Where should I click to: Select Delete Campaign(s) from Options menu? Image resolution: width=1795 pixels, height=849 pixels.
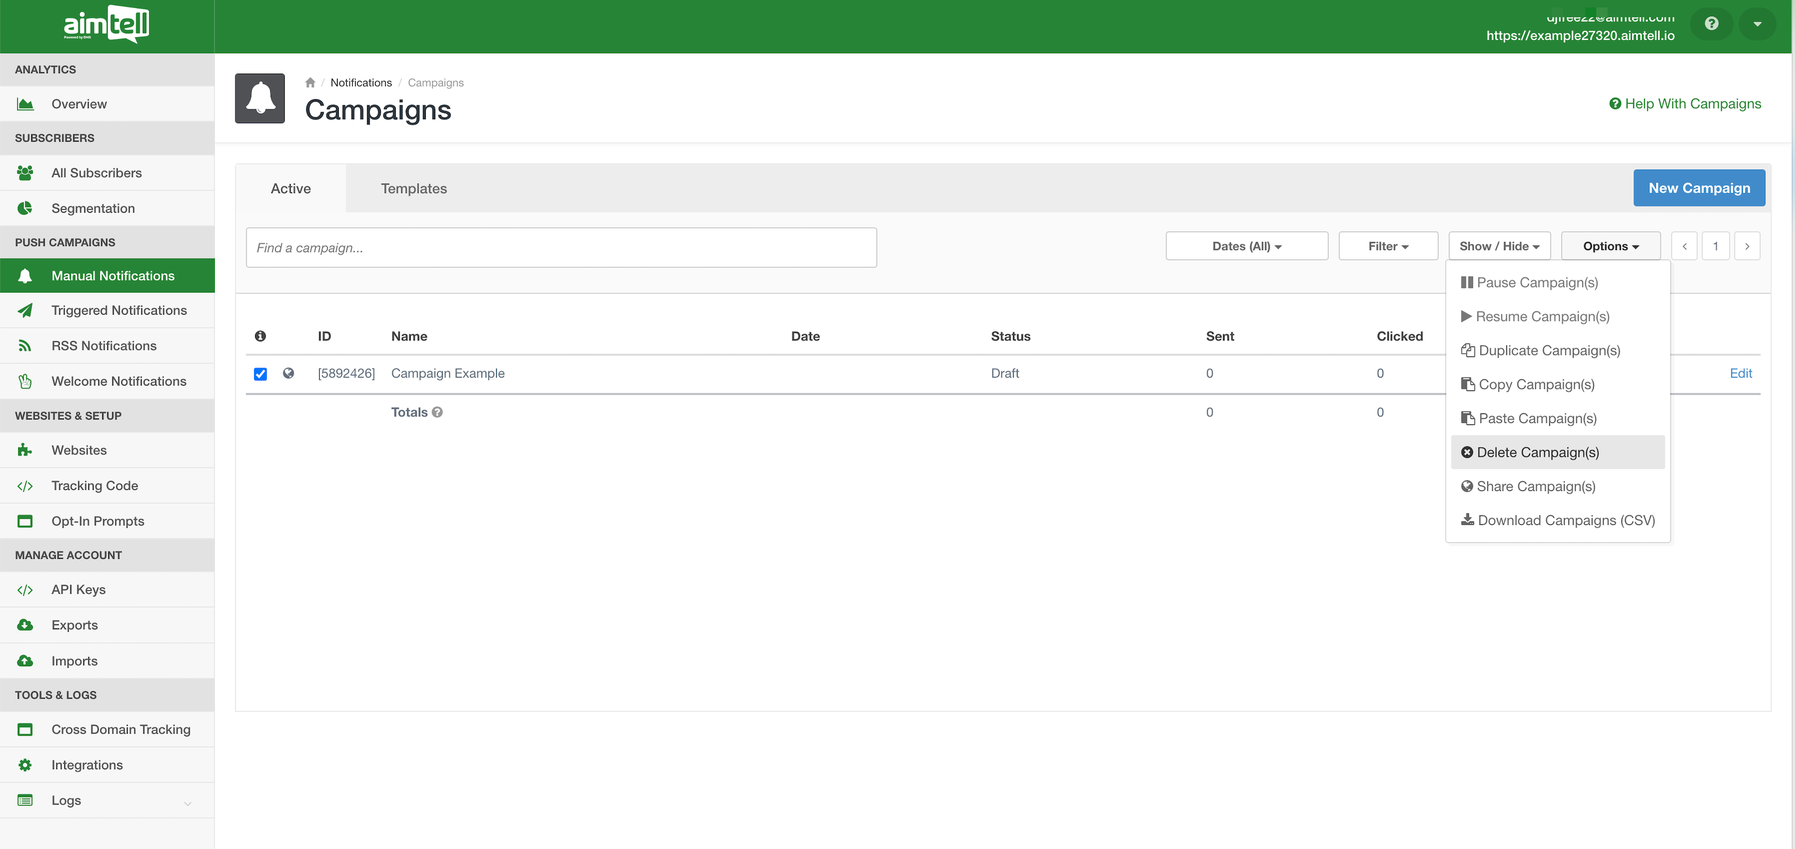click(x=1537, y=453)
